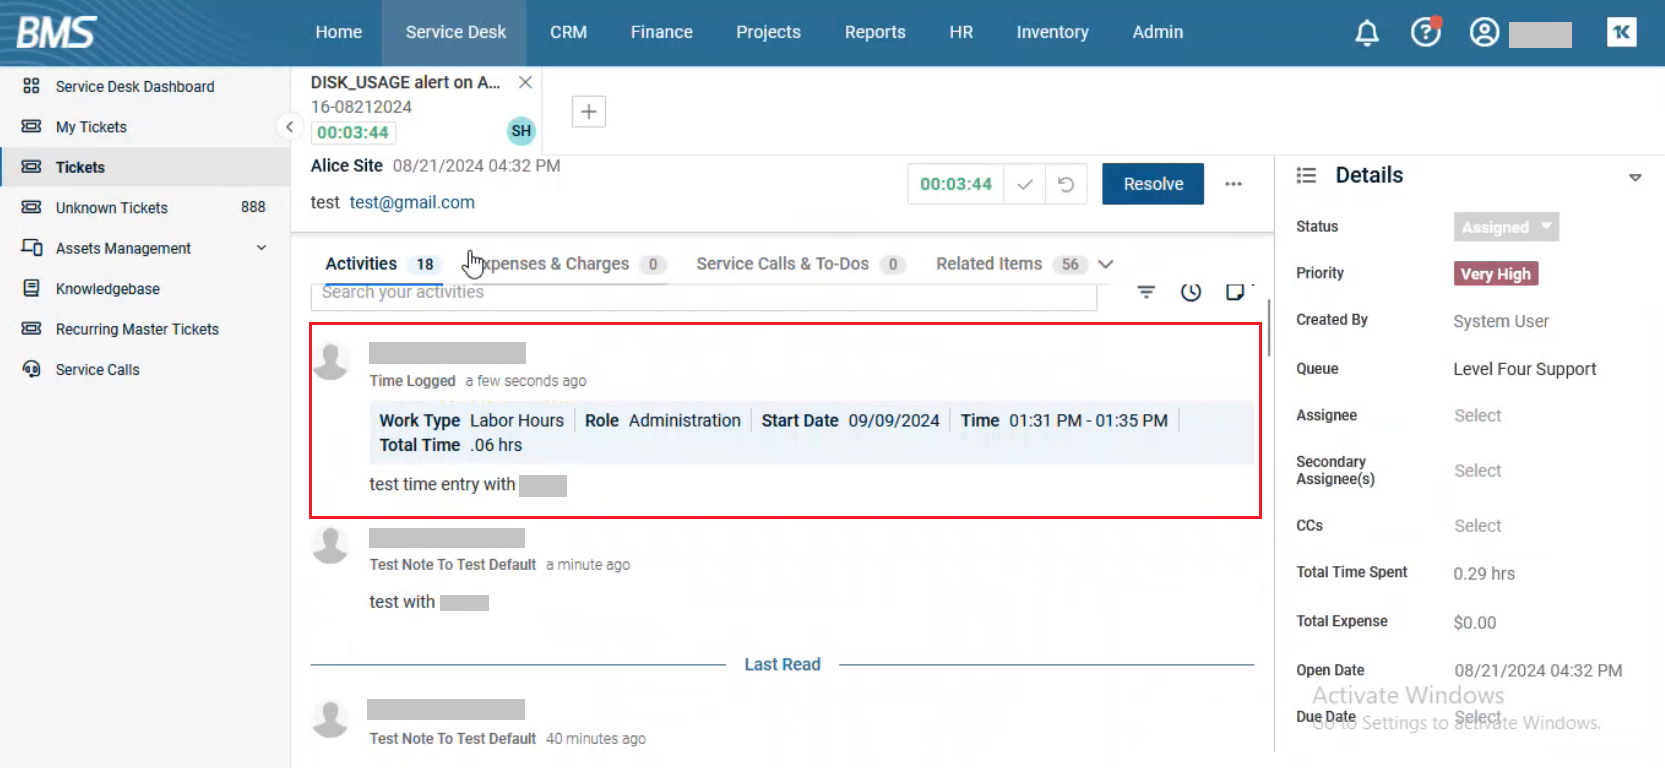Confirm timer with checkmark icon
The width and height of the screenshot is (1665, 768).
click(1024, 184)
